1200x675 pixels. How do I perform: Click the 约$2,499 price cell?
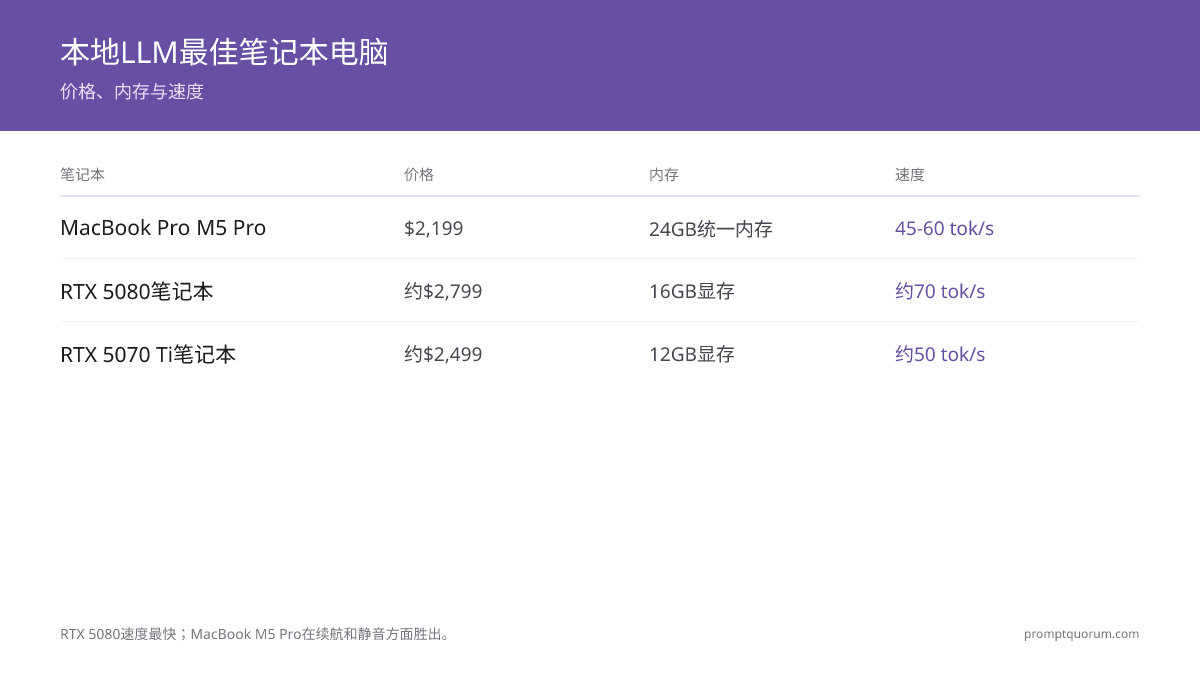click(443, 354)
